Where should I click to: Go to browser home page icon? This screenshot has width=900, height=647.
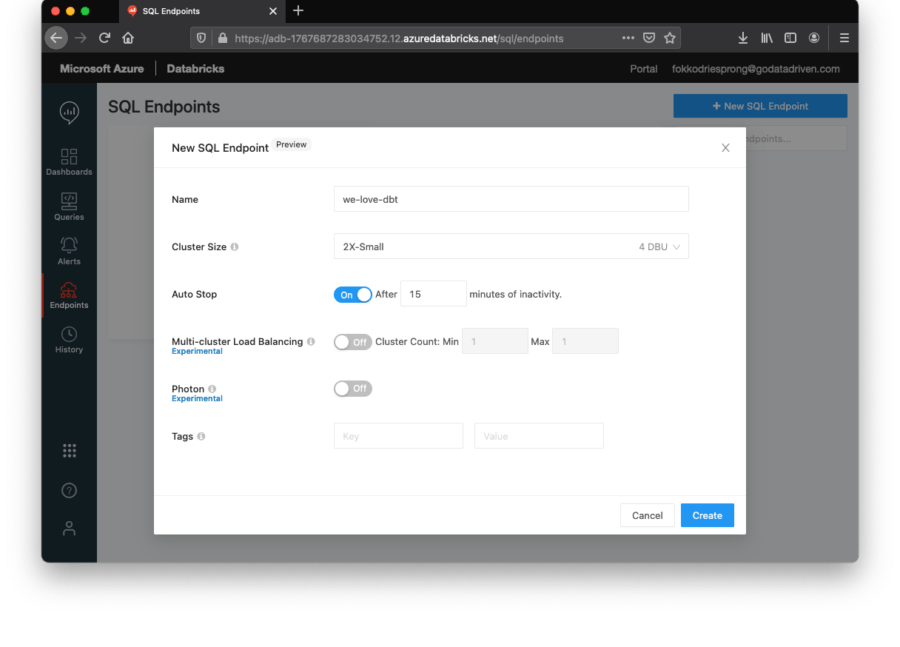[128, 38]
